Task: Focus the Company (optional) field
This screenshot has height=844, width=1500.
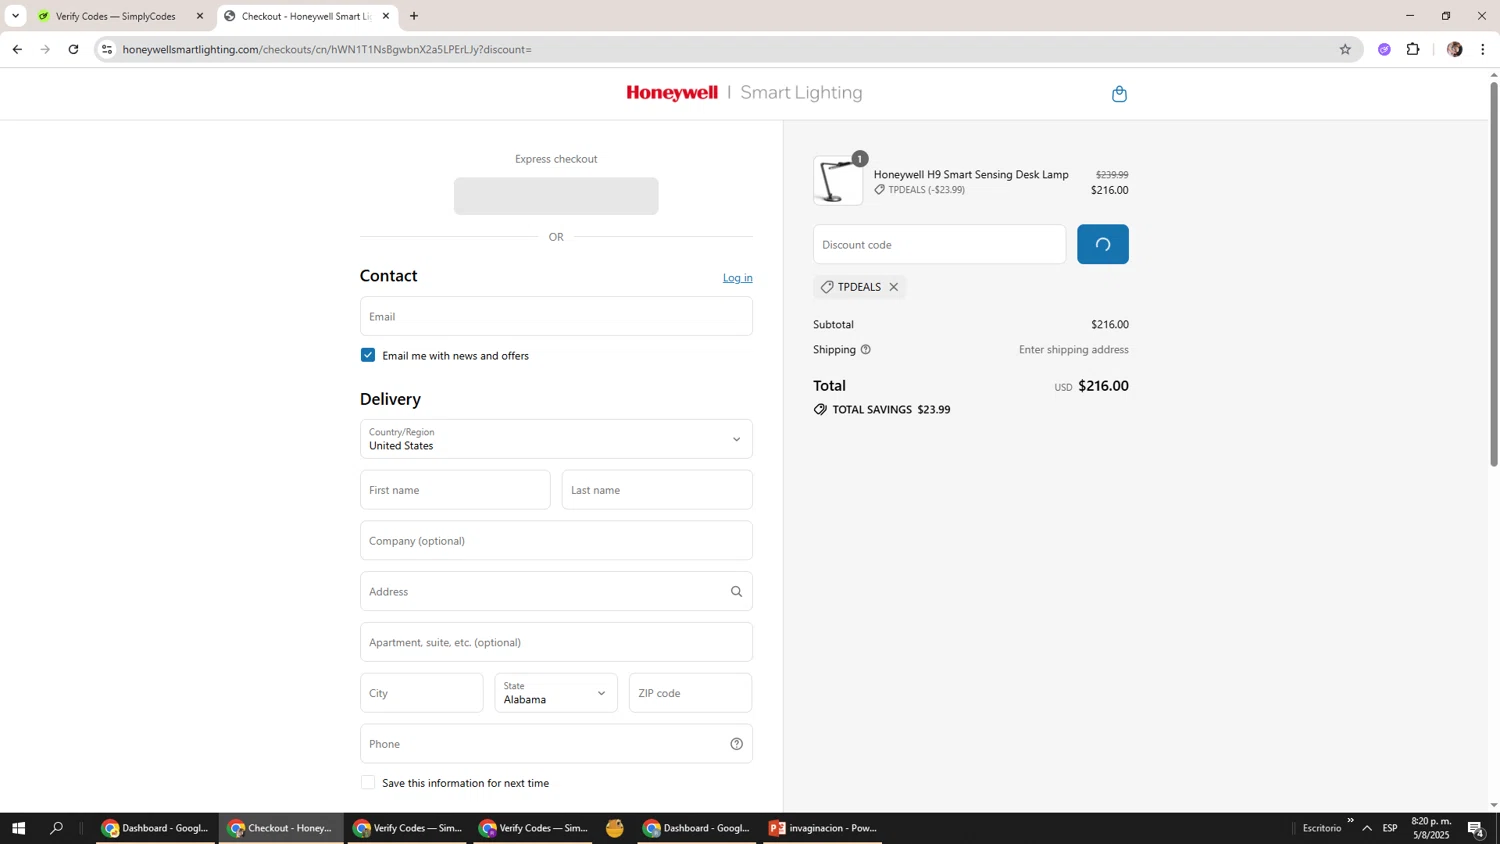Action: coord(556,541)
